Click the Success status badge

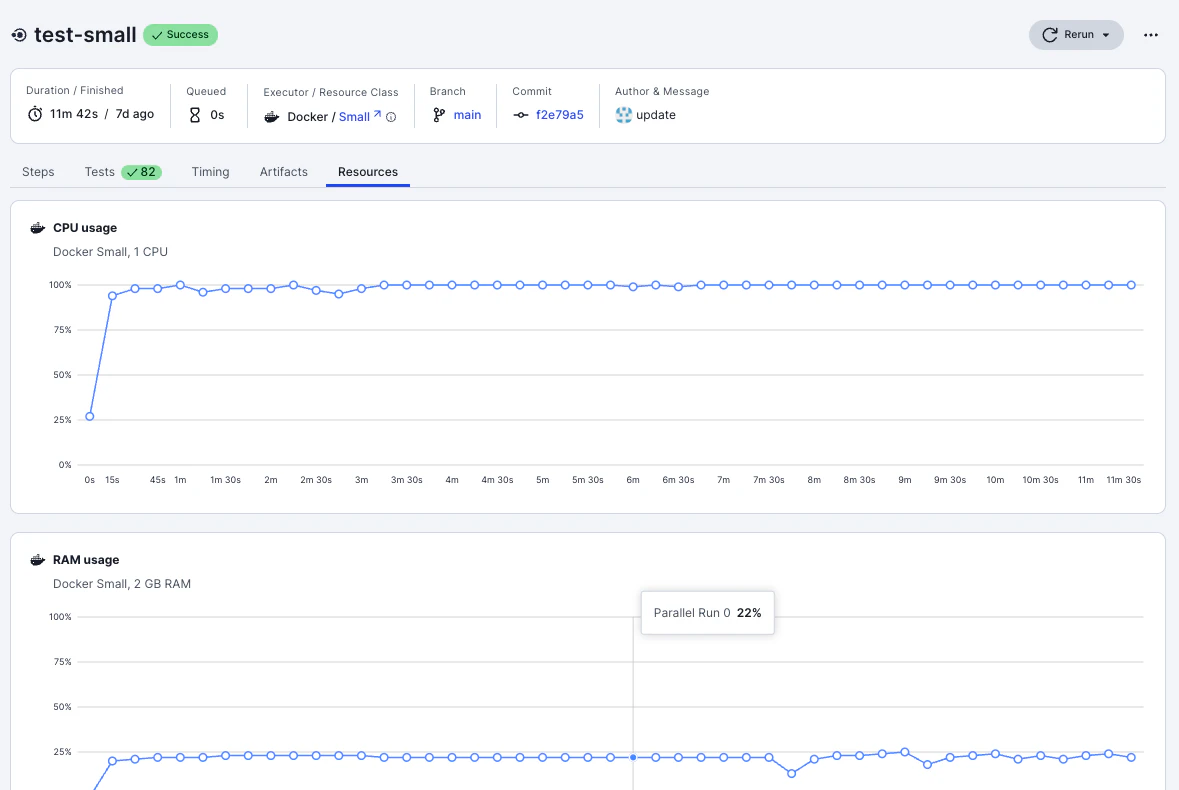pyautogui.click(x=180, y=35)
